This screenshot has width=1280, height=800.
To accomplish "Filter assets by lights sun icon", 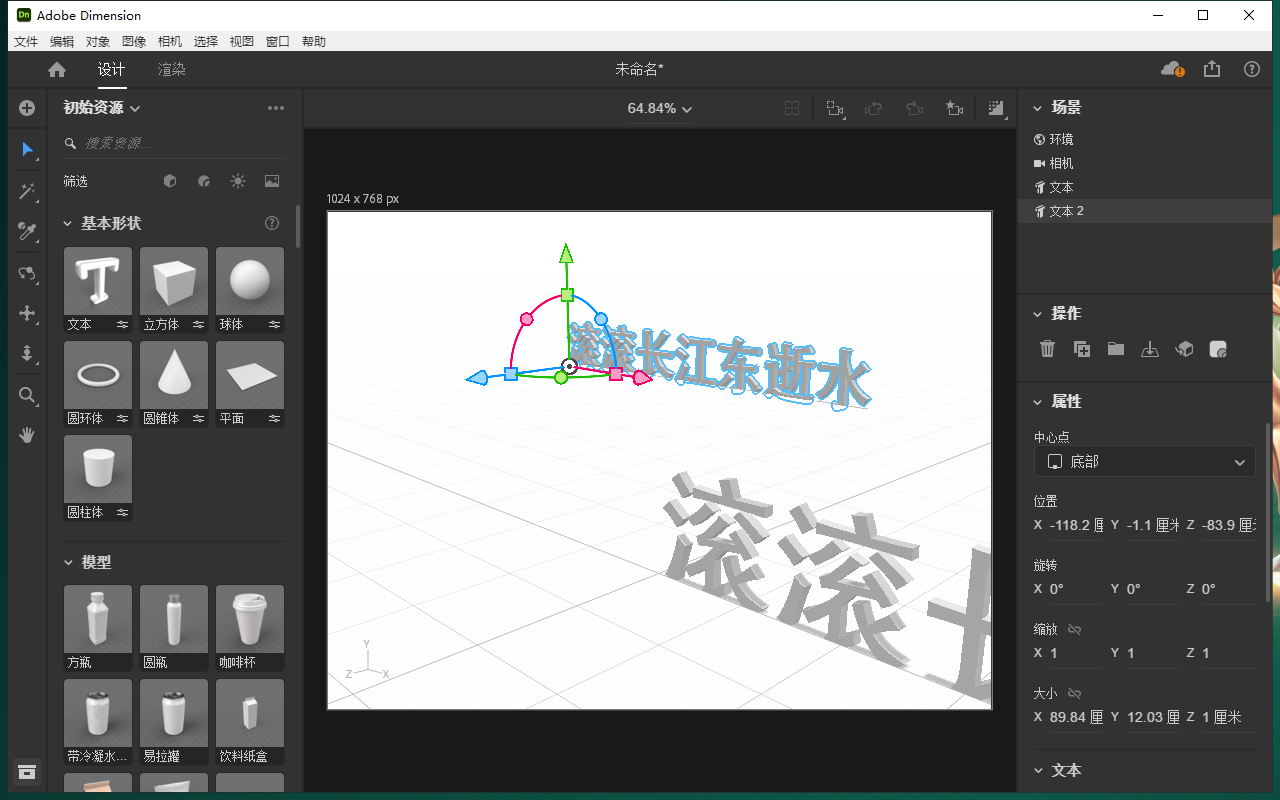I will point(238,181).
